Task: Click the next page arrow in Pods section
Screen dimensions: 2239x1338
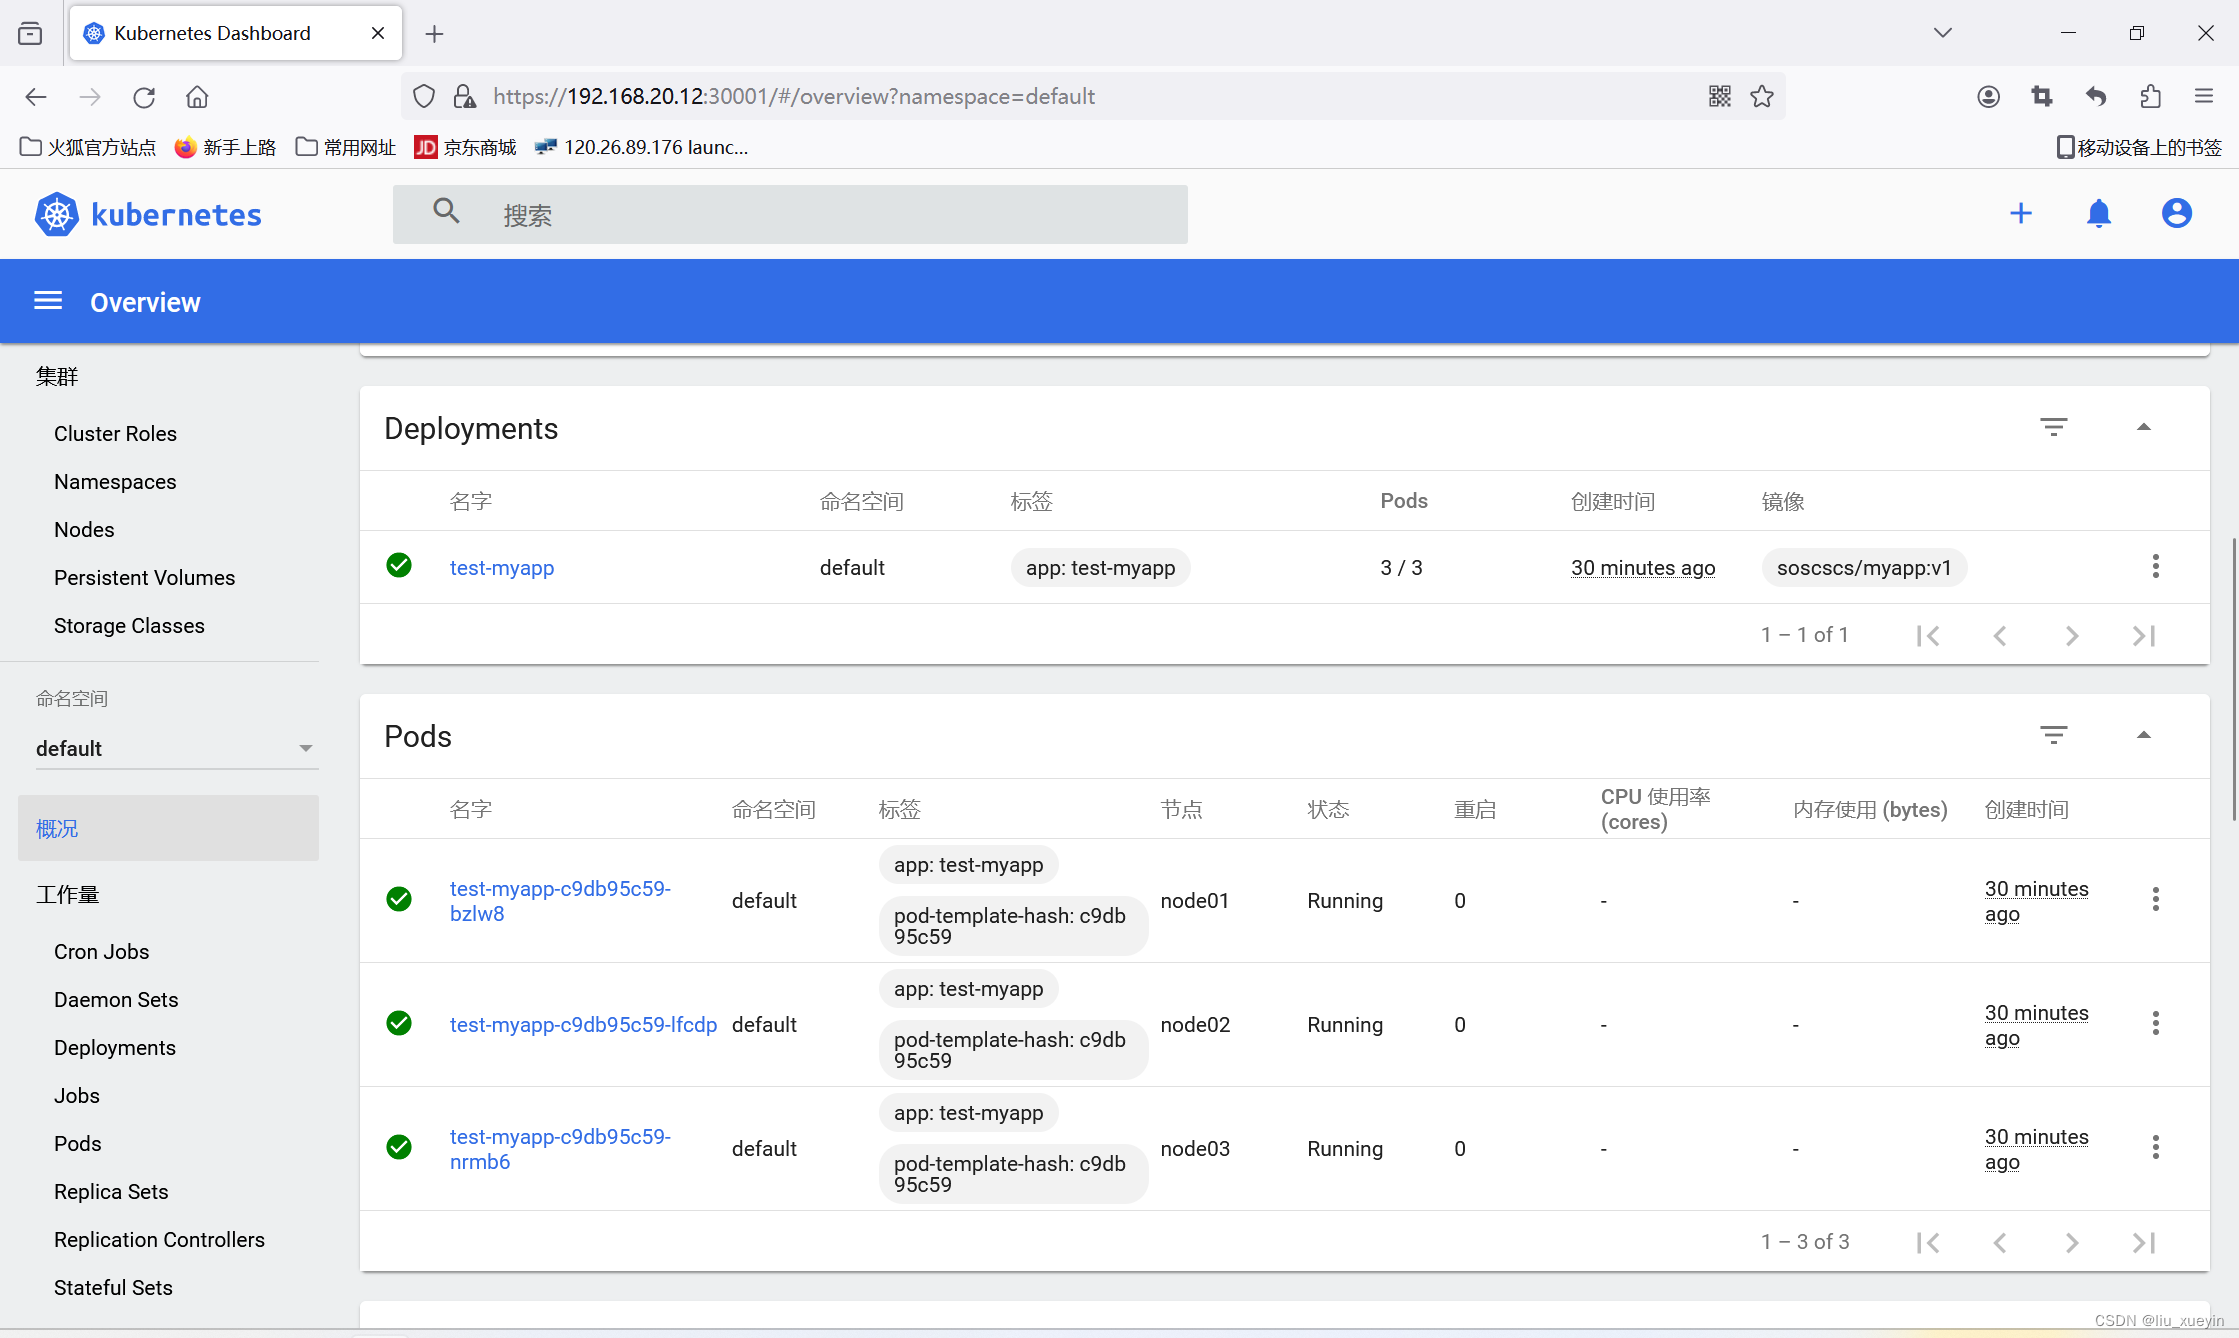Action: click(x=2072, y=1242)
